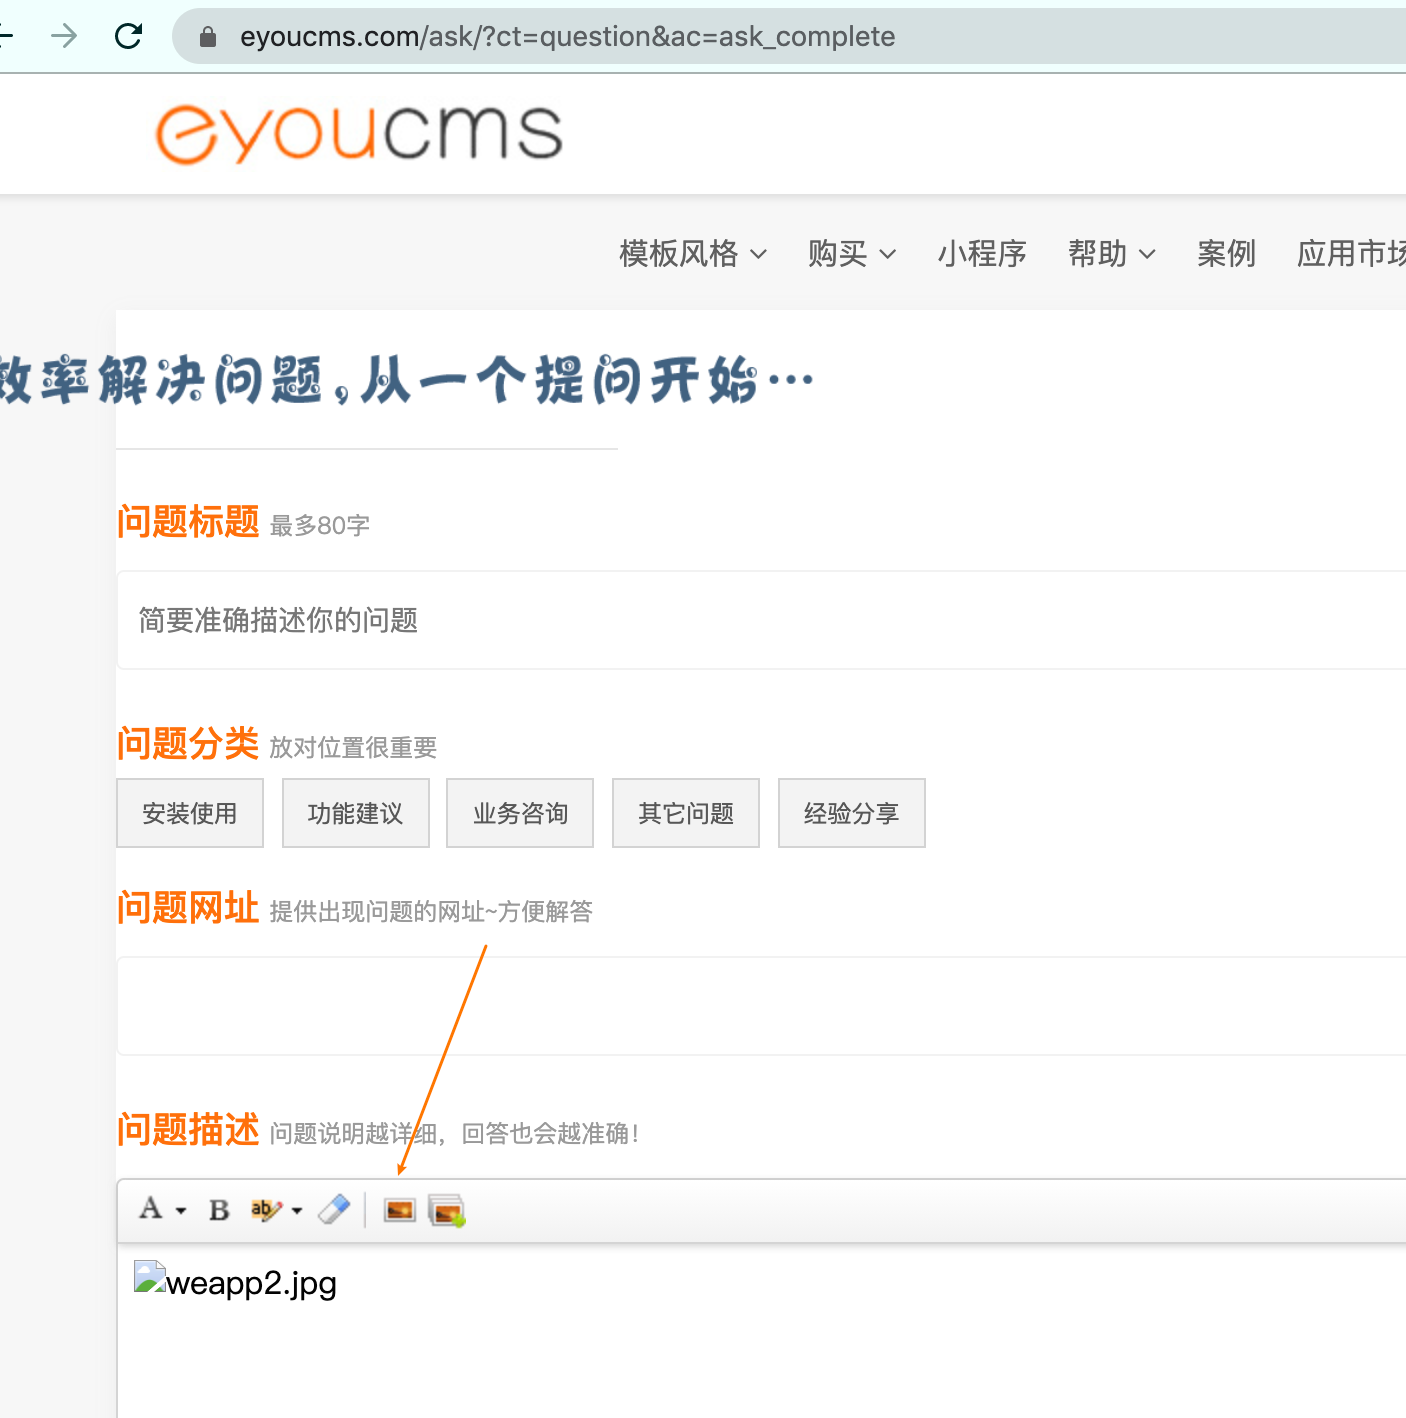Screen dimensions: 1406x1418
Task: Click the eyoucms logo
Action: (x=359, y=134)
